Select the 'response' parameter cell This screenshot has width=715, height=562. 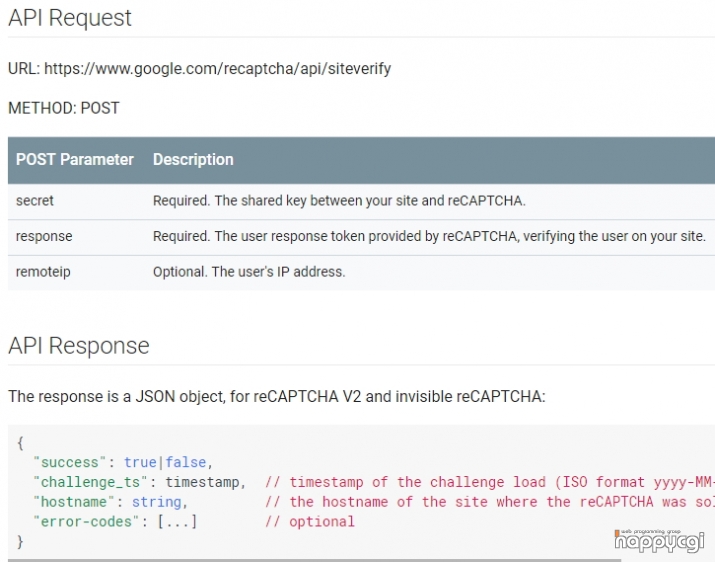tap(44, 236)
